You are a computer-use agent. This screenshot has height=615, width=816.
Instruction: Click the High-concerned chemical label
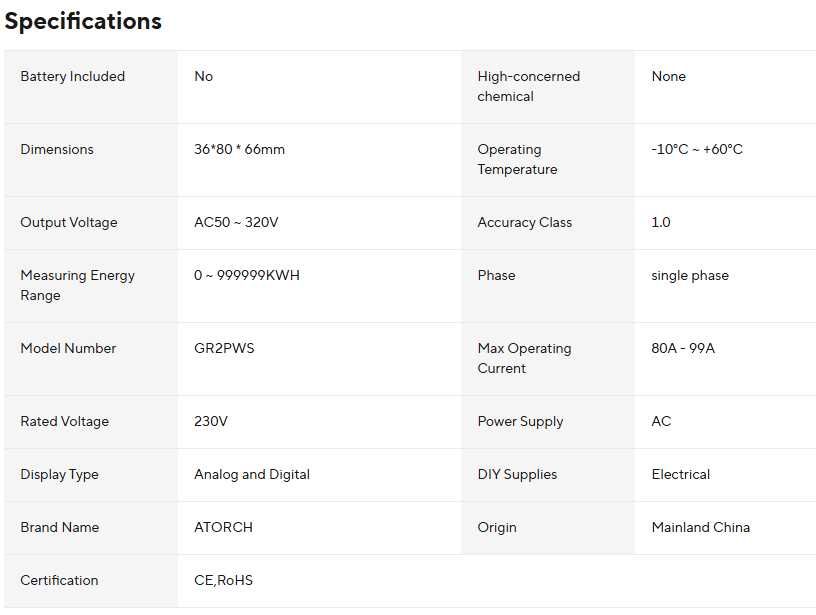tap(528, 86)
